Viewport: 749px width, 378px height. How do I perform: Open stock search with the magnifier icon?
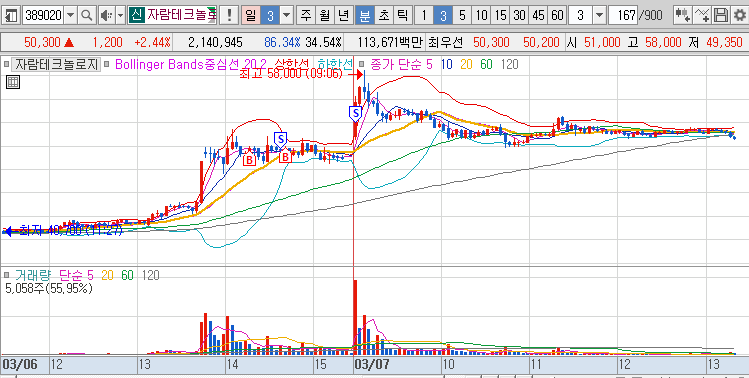86,16
